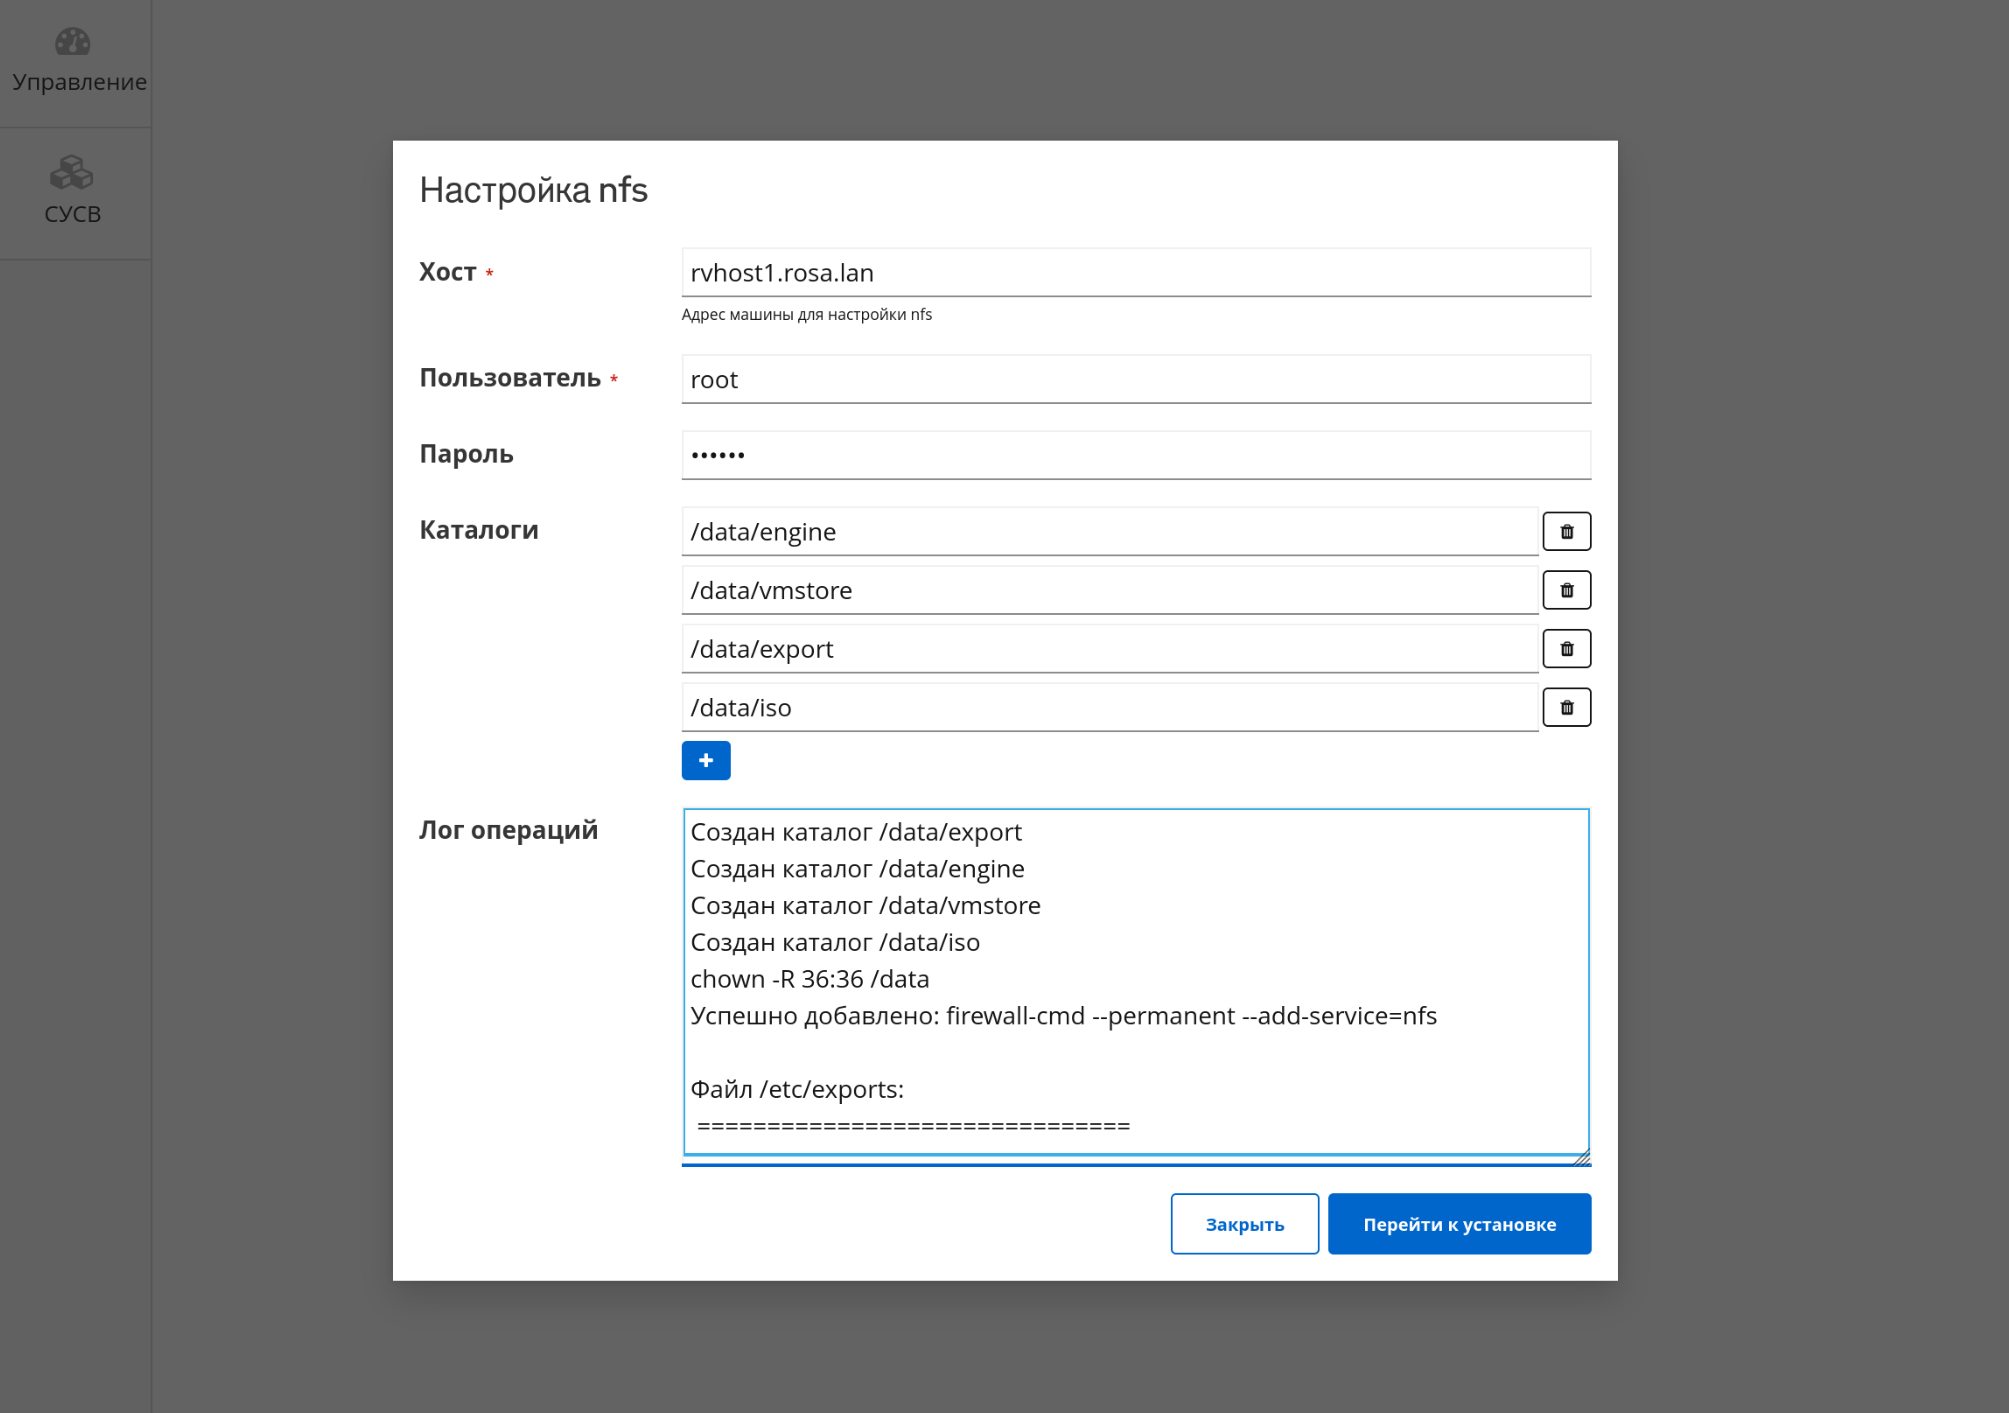The height and width of the screenshot is (1413, 2009).
Task: Click the /data/export path field
Action: coord(1108,649)
